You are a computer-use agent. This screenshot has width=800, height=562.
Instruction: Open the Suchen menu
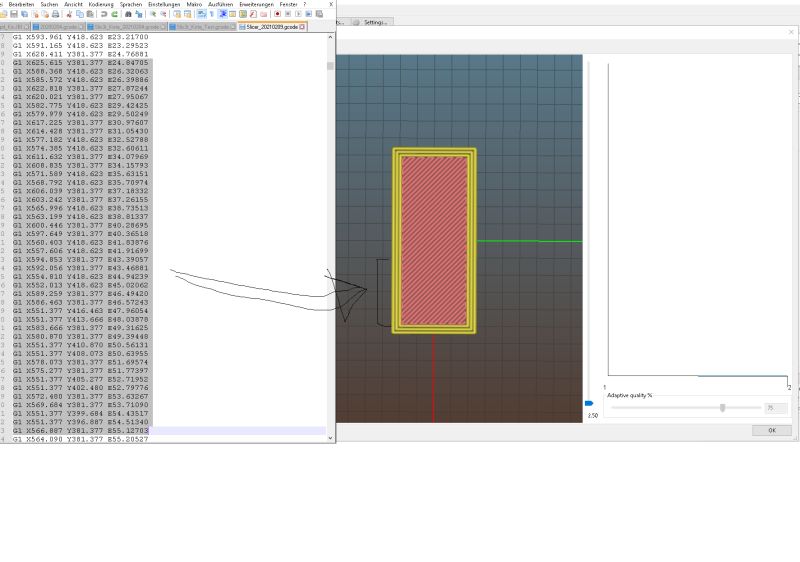[49, 4]
